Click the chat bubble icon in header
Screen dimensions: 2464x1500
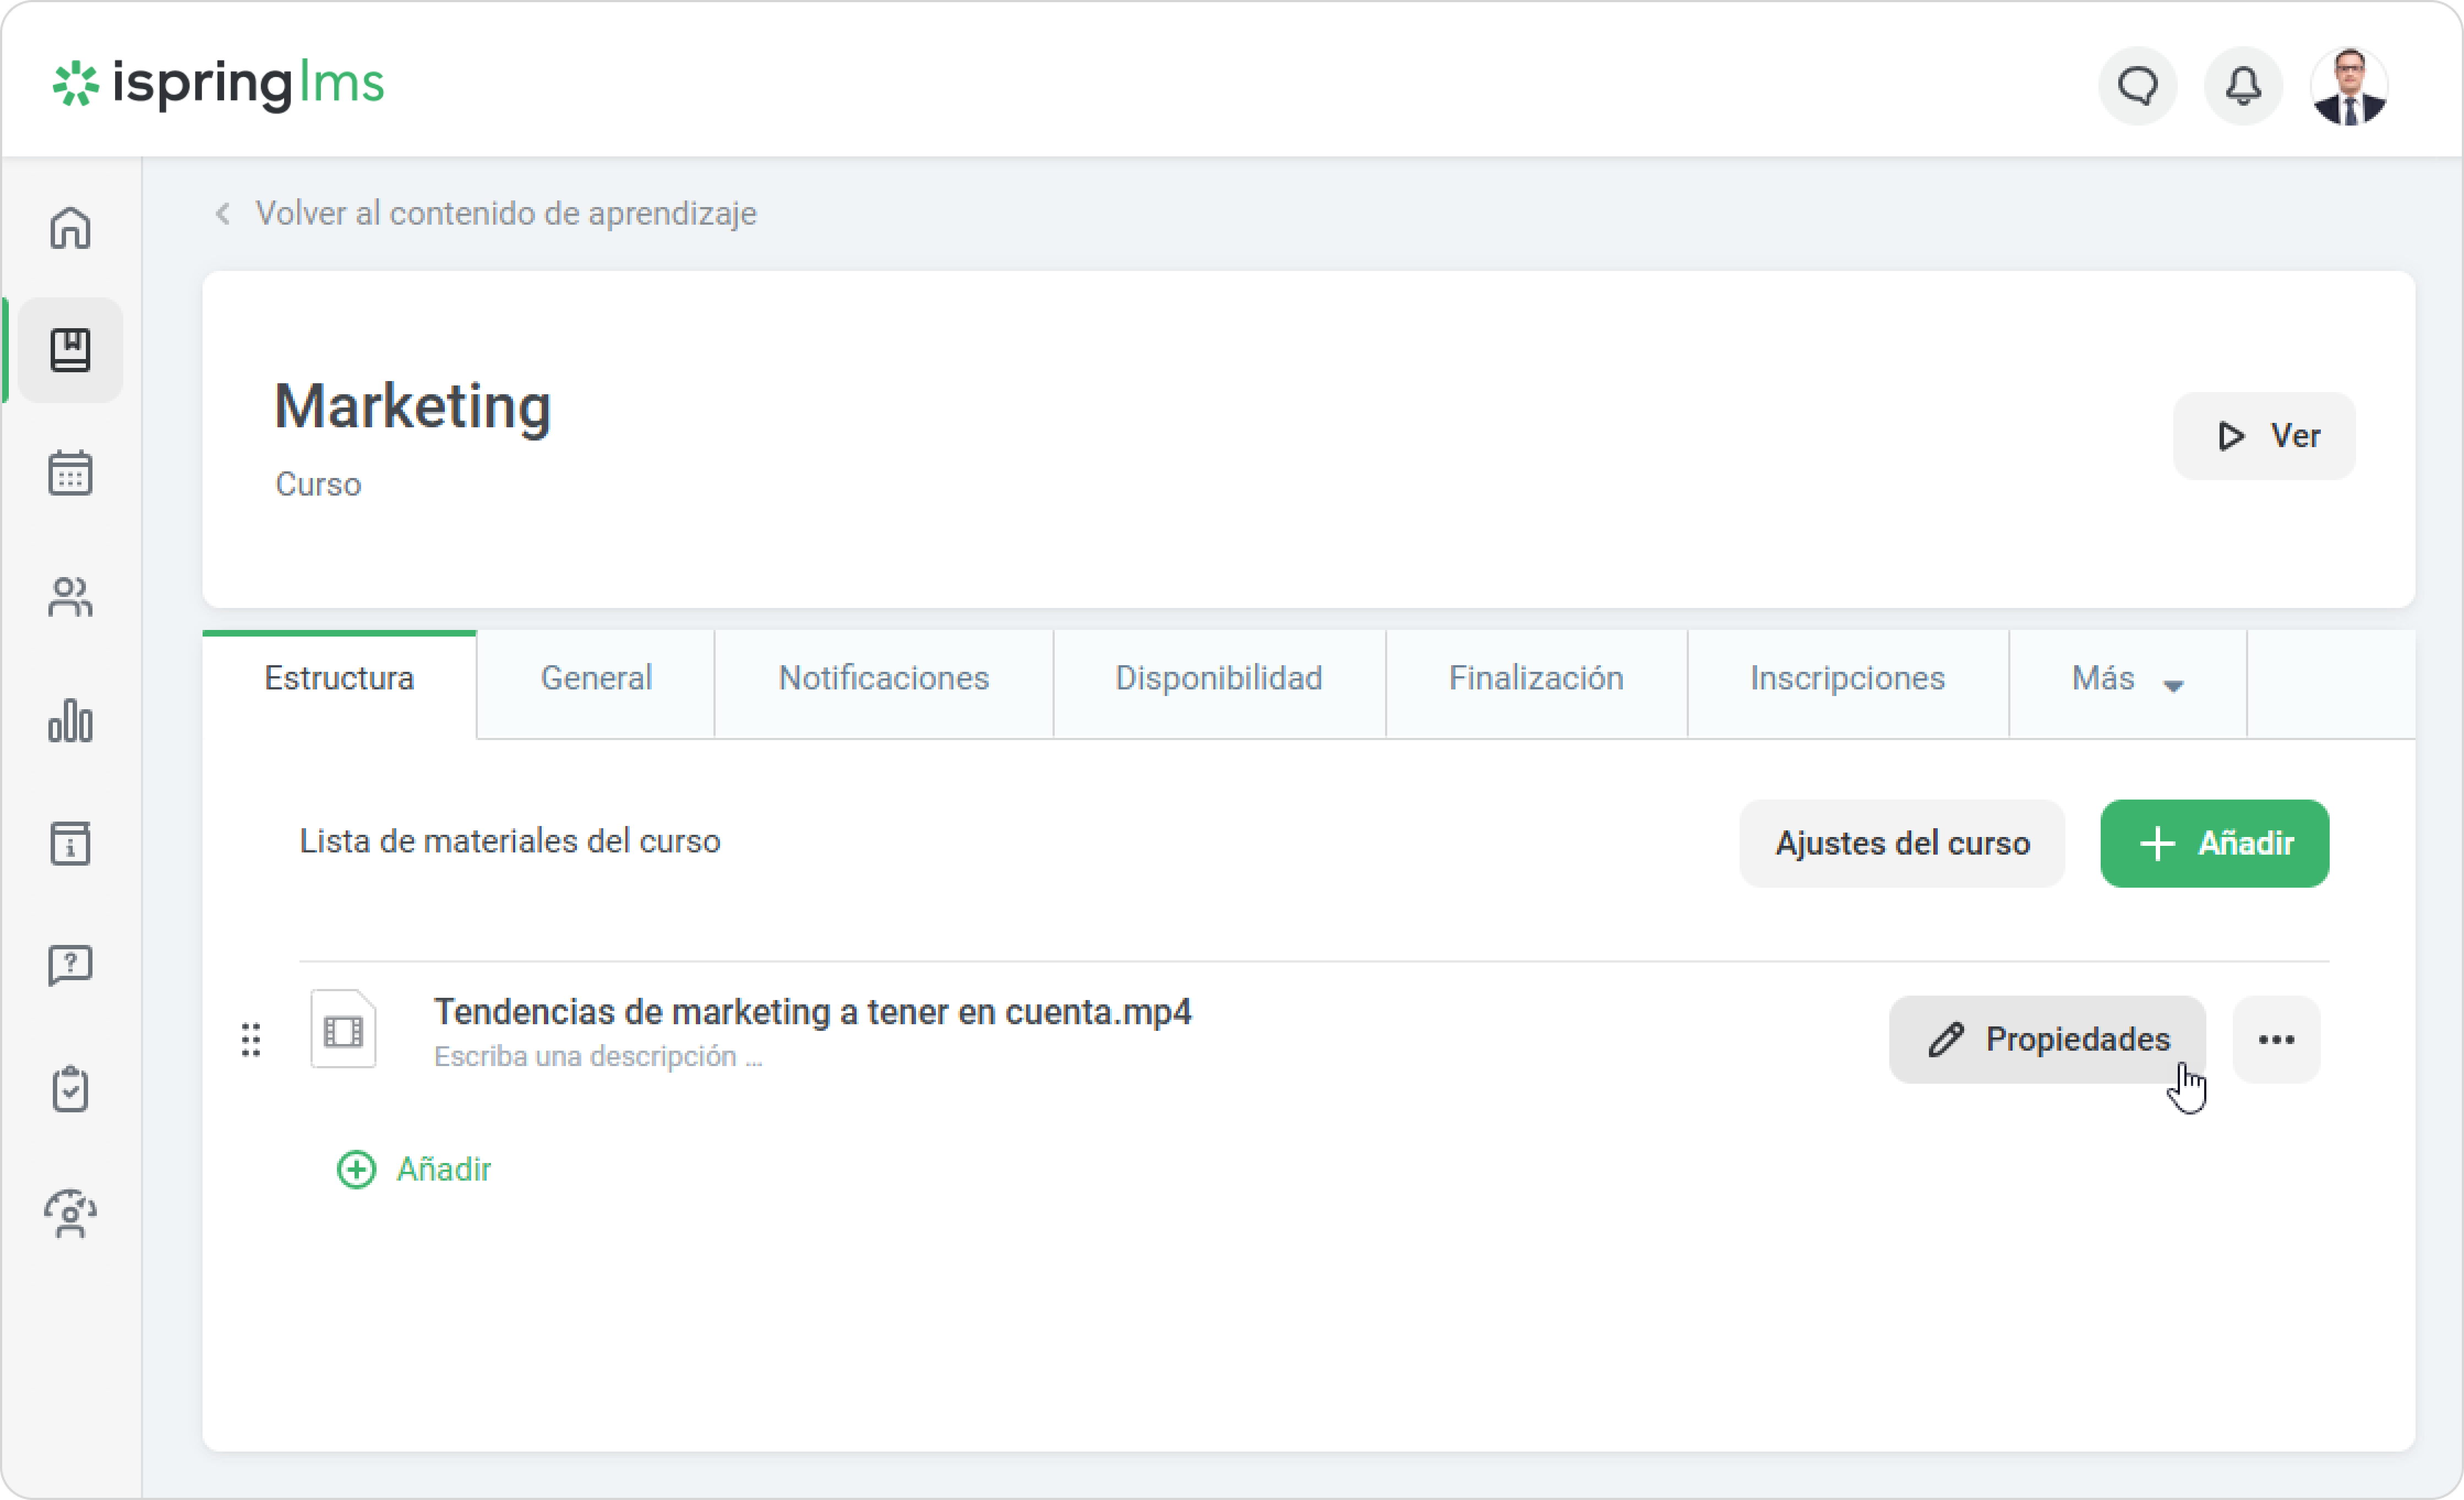(2137, 86)
